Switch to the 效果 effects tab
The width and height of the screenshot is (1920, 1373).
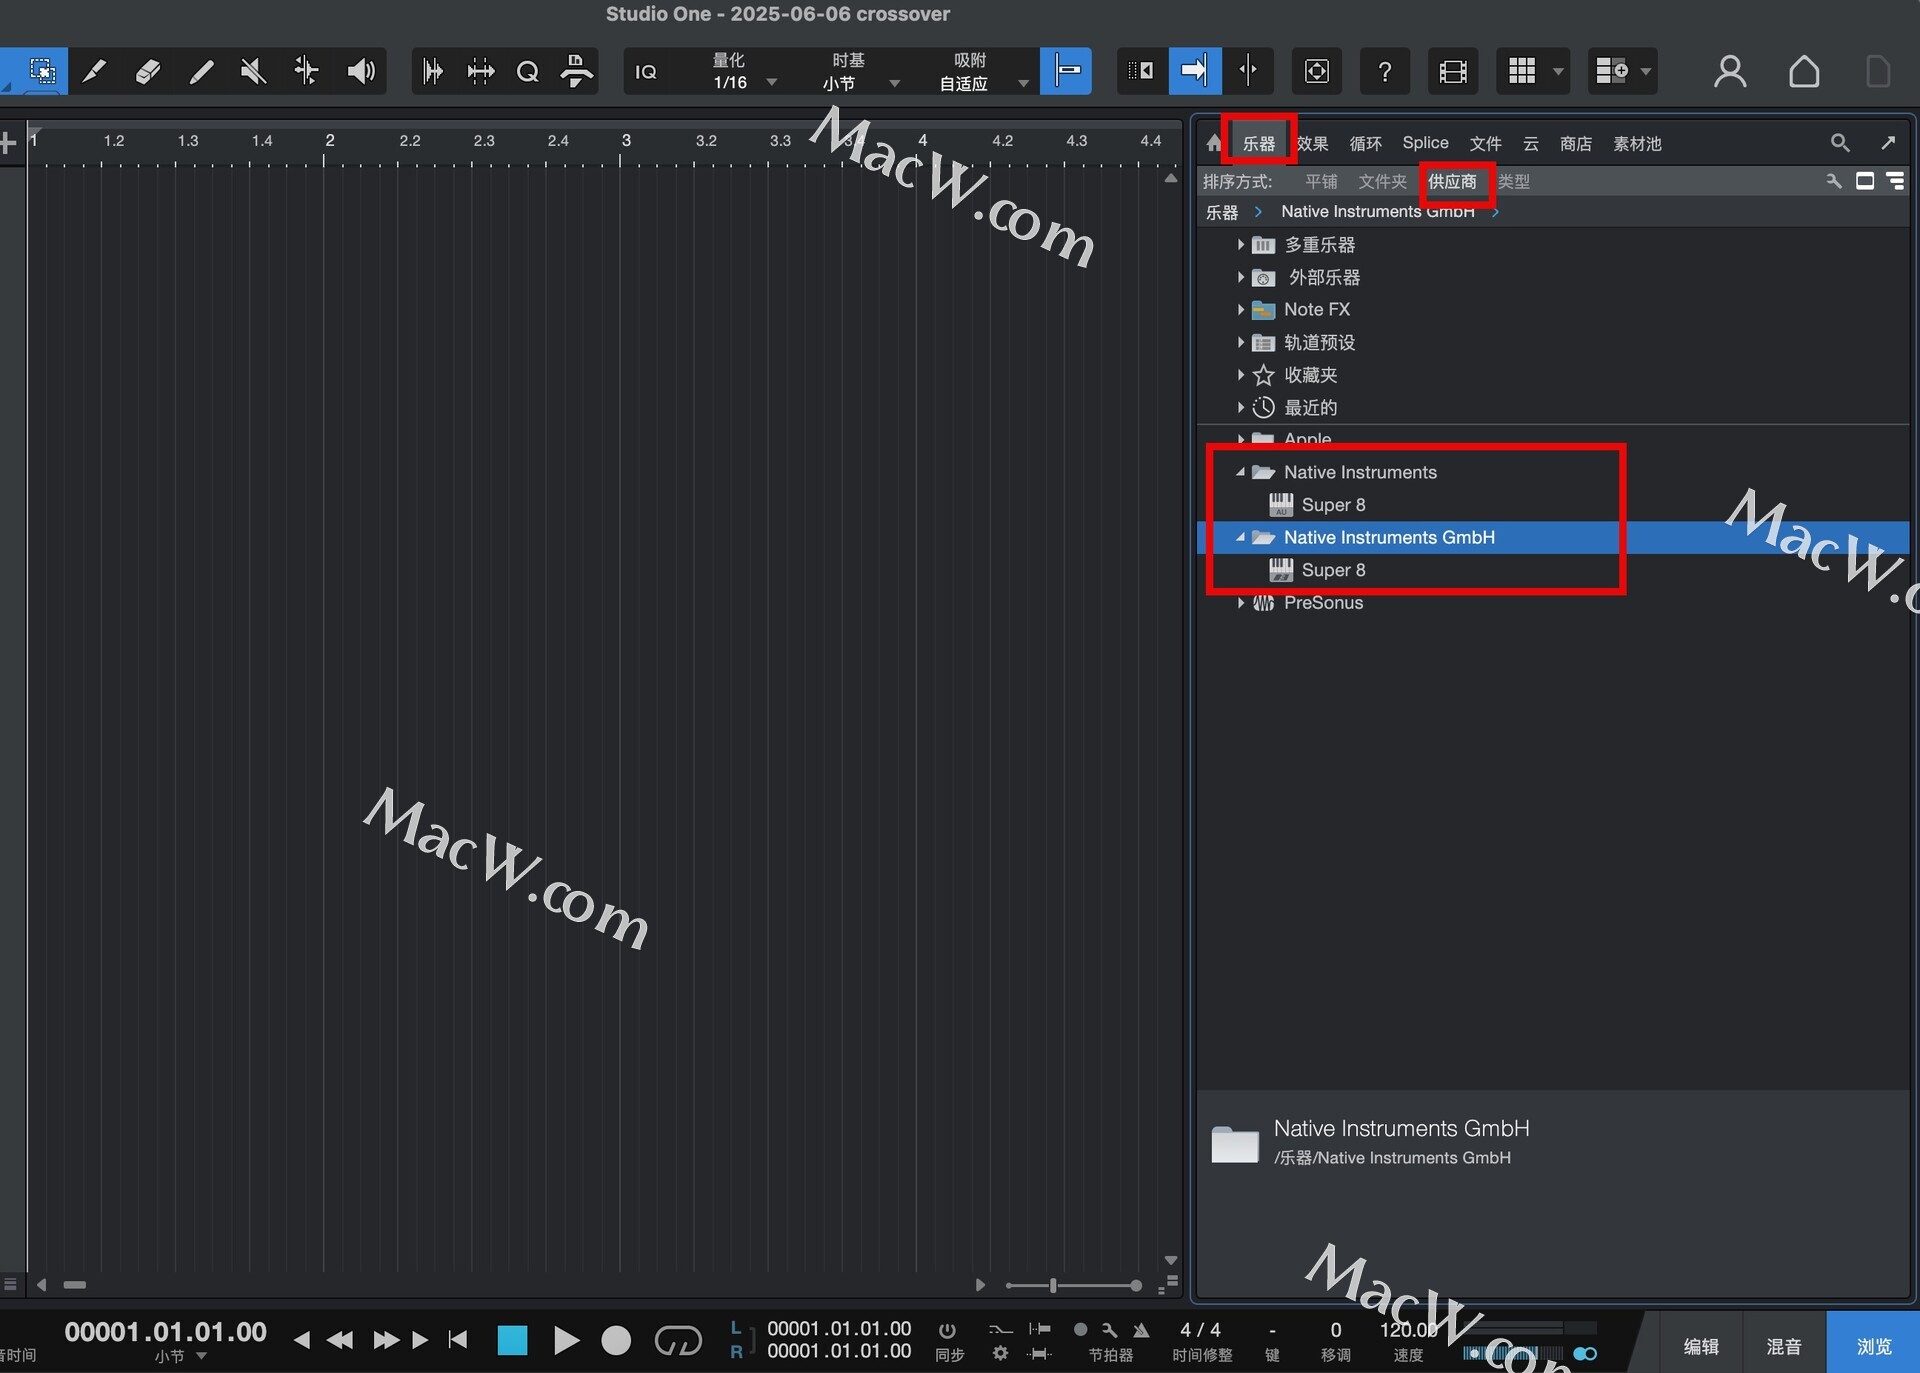coord(1312,143)
